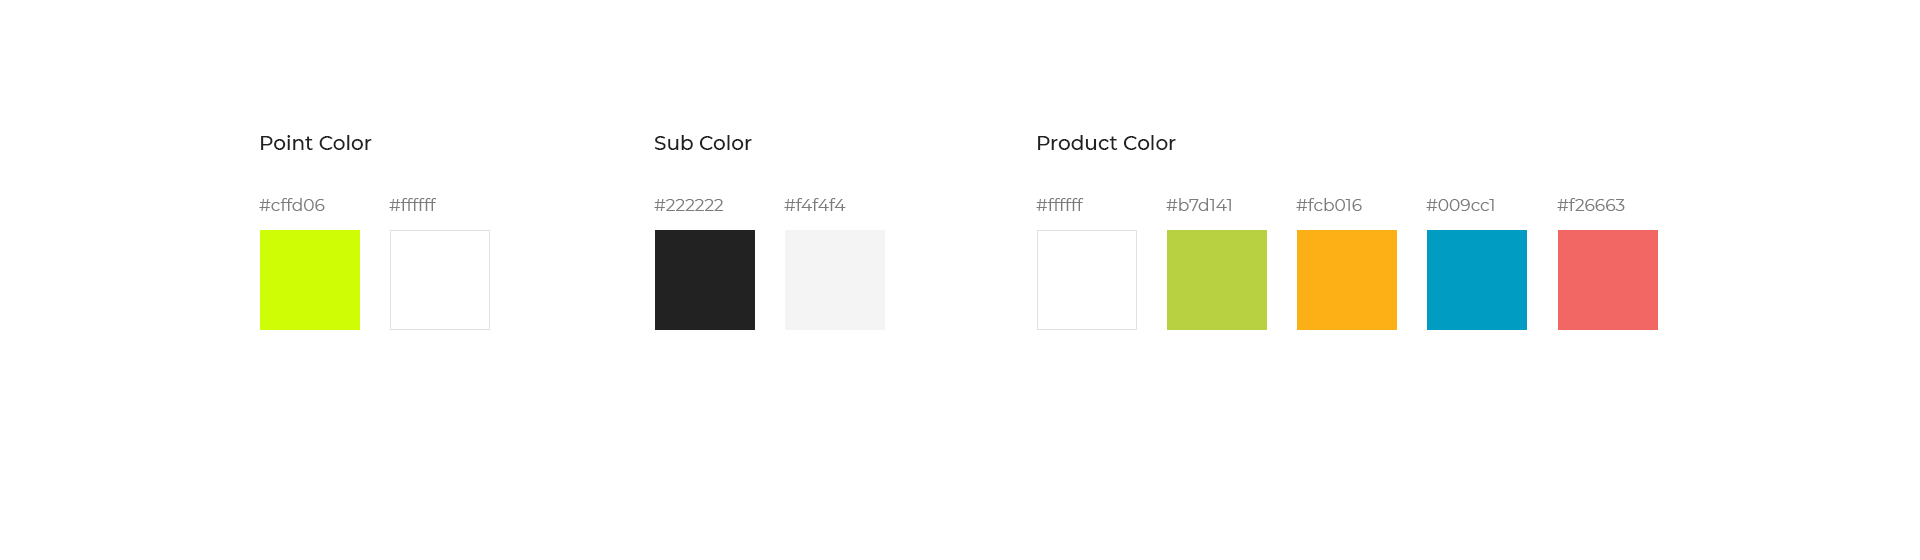Click the Product Color heading
The width and height of the screenshot is (1920, 560).
coord(1106,143)
